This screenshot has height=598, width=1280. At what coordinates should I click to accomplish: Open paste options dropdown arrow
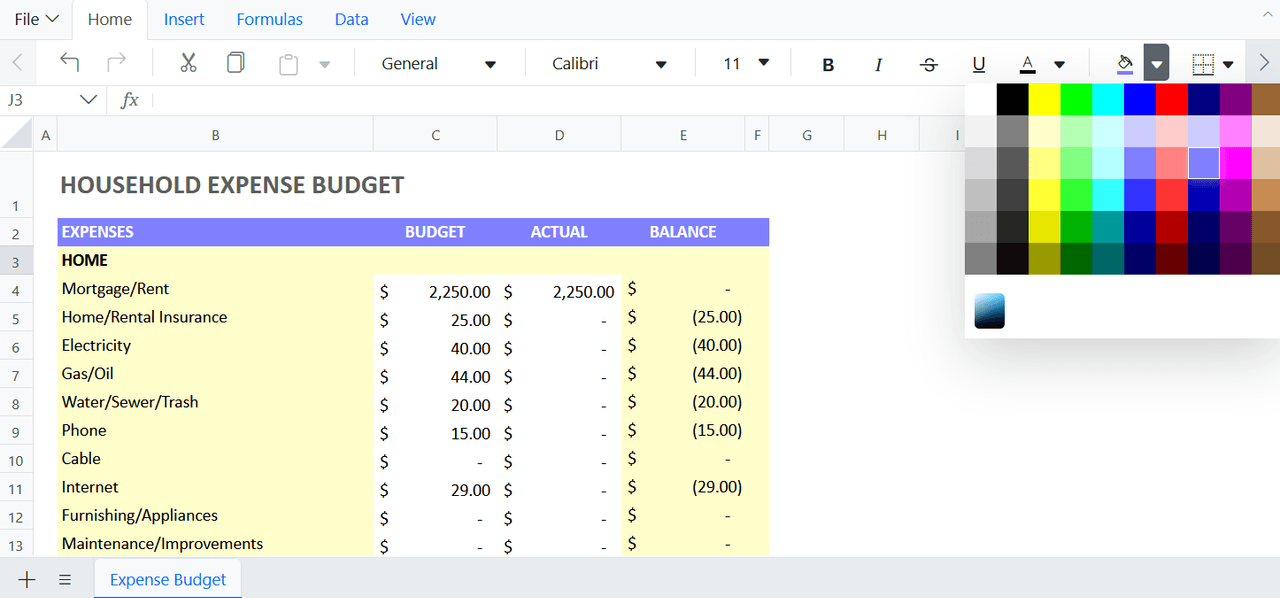click(x=324, y=65)
